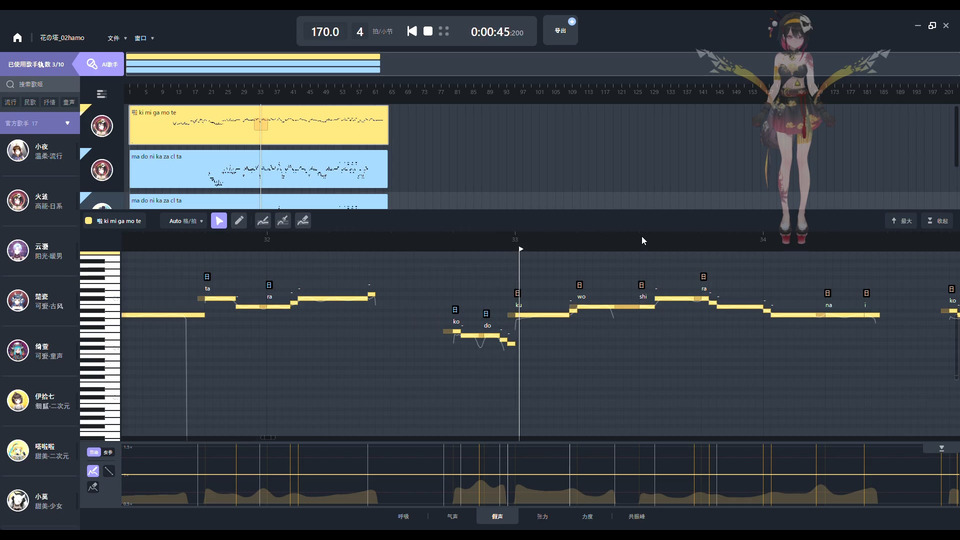Click the singer avatar on the second blue track
Viewport: 960px width, 540px height.
(x=102, y=170)
